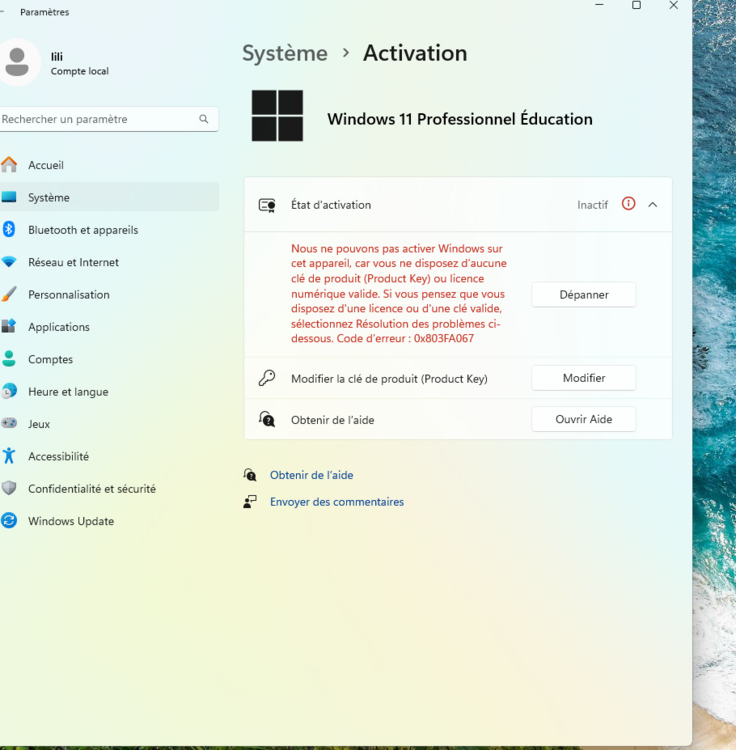
Task: Open the Comptes settings category
Action: pyautogui.click(x=50, y=359)
